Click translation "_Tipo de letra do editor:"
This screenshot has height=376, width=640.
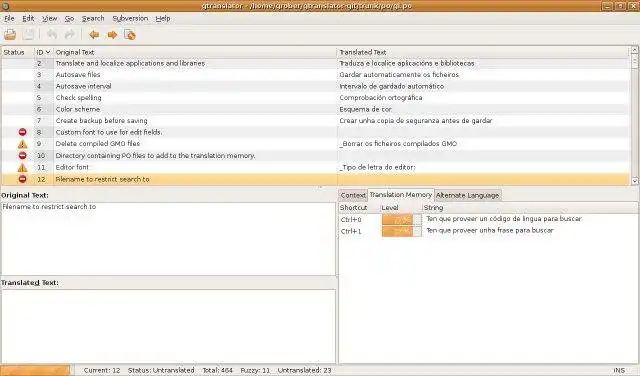click(x=377, y=167)
